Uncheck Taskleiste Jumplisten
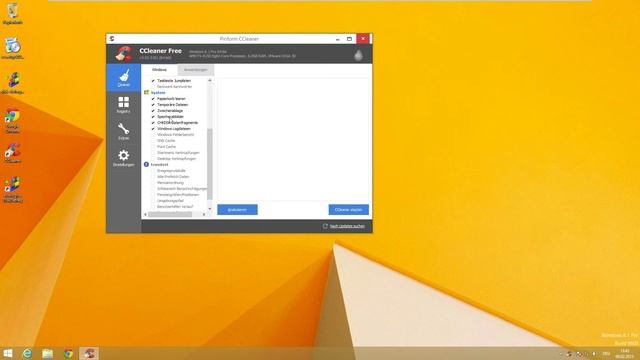Viewport: 640px width, 360px height. point(153,81)
